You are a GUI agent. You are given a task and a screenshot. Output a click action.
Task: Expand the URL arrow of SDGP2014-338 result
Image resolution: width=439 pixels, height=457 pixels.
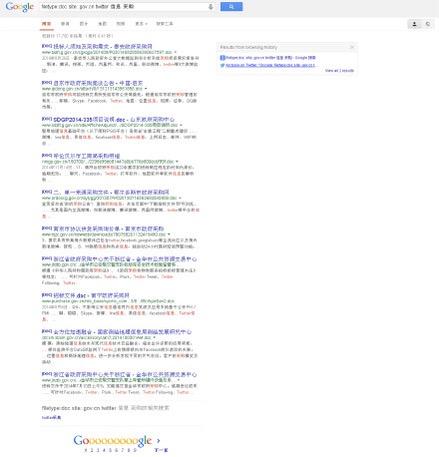(181, 125)
